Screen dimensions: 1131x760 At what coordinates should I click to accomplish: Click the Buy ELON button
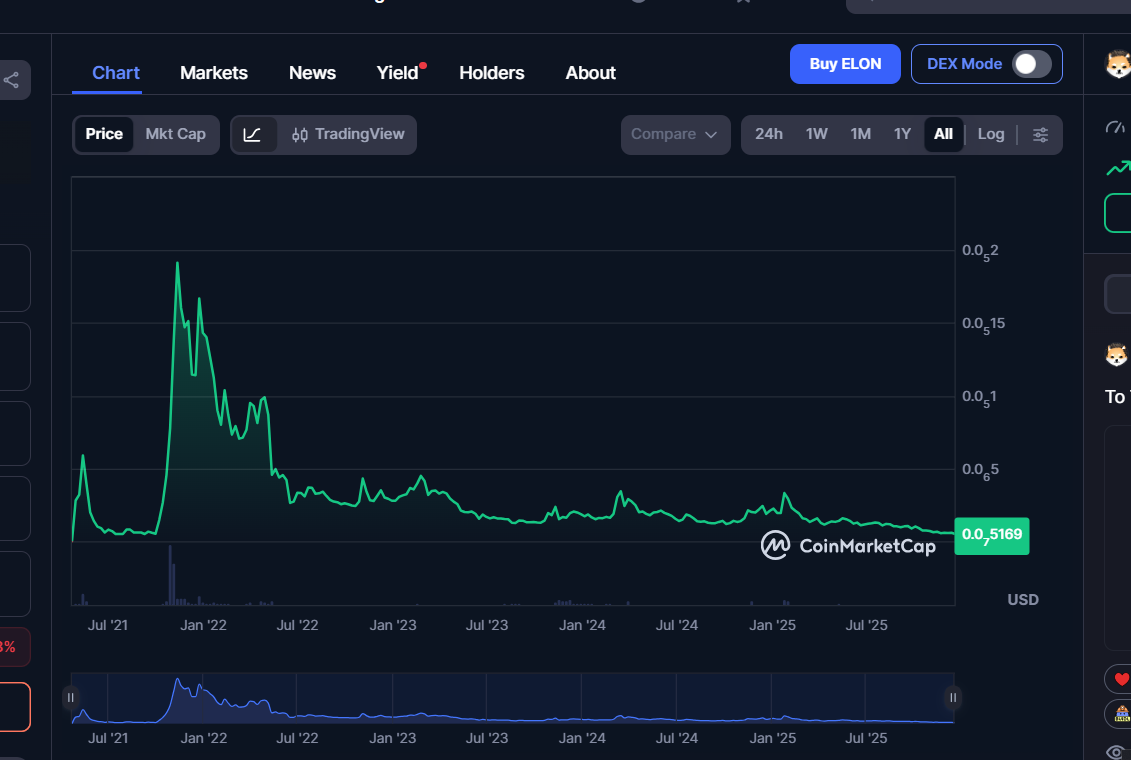(845, 63)
